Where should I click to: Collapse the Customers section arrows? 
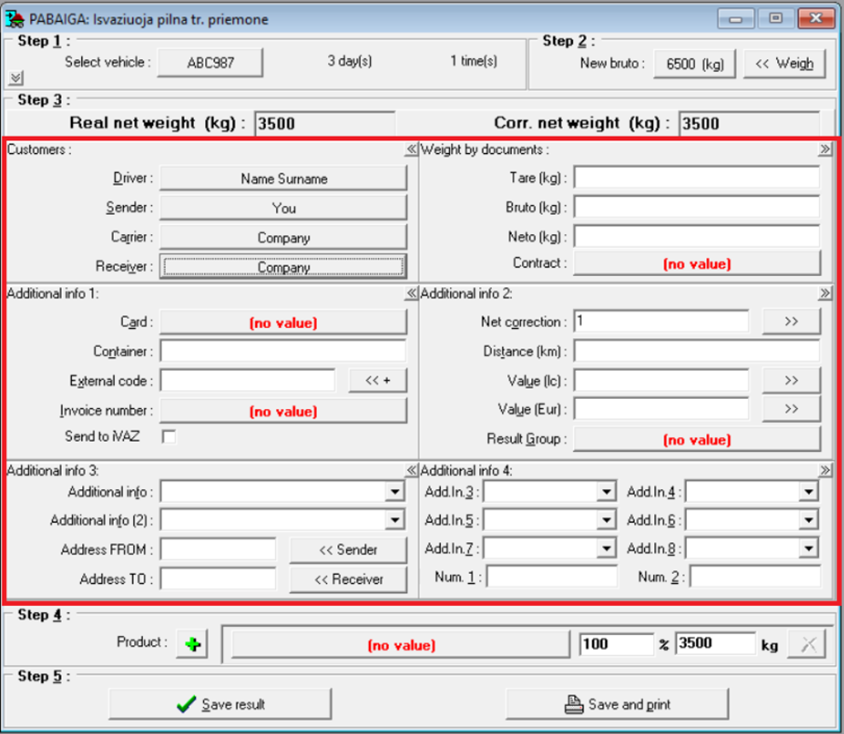411,150
